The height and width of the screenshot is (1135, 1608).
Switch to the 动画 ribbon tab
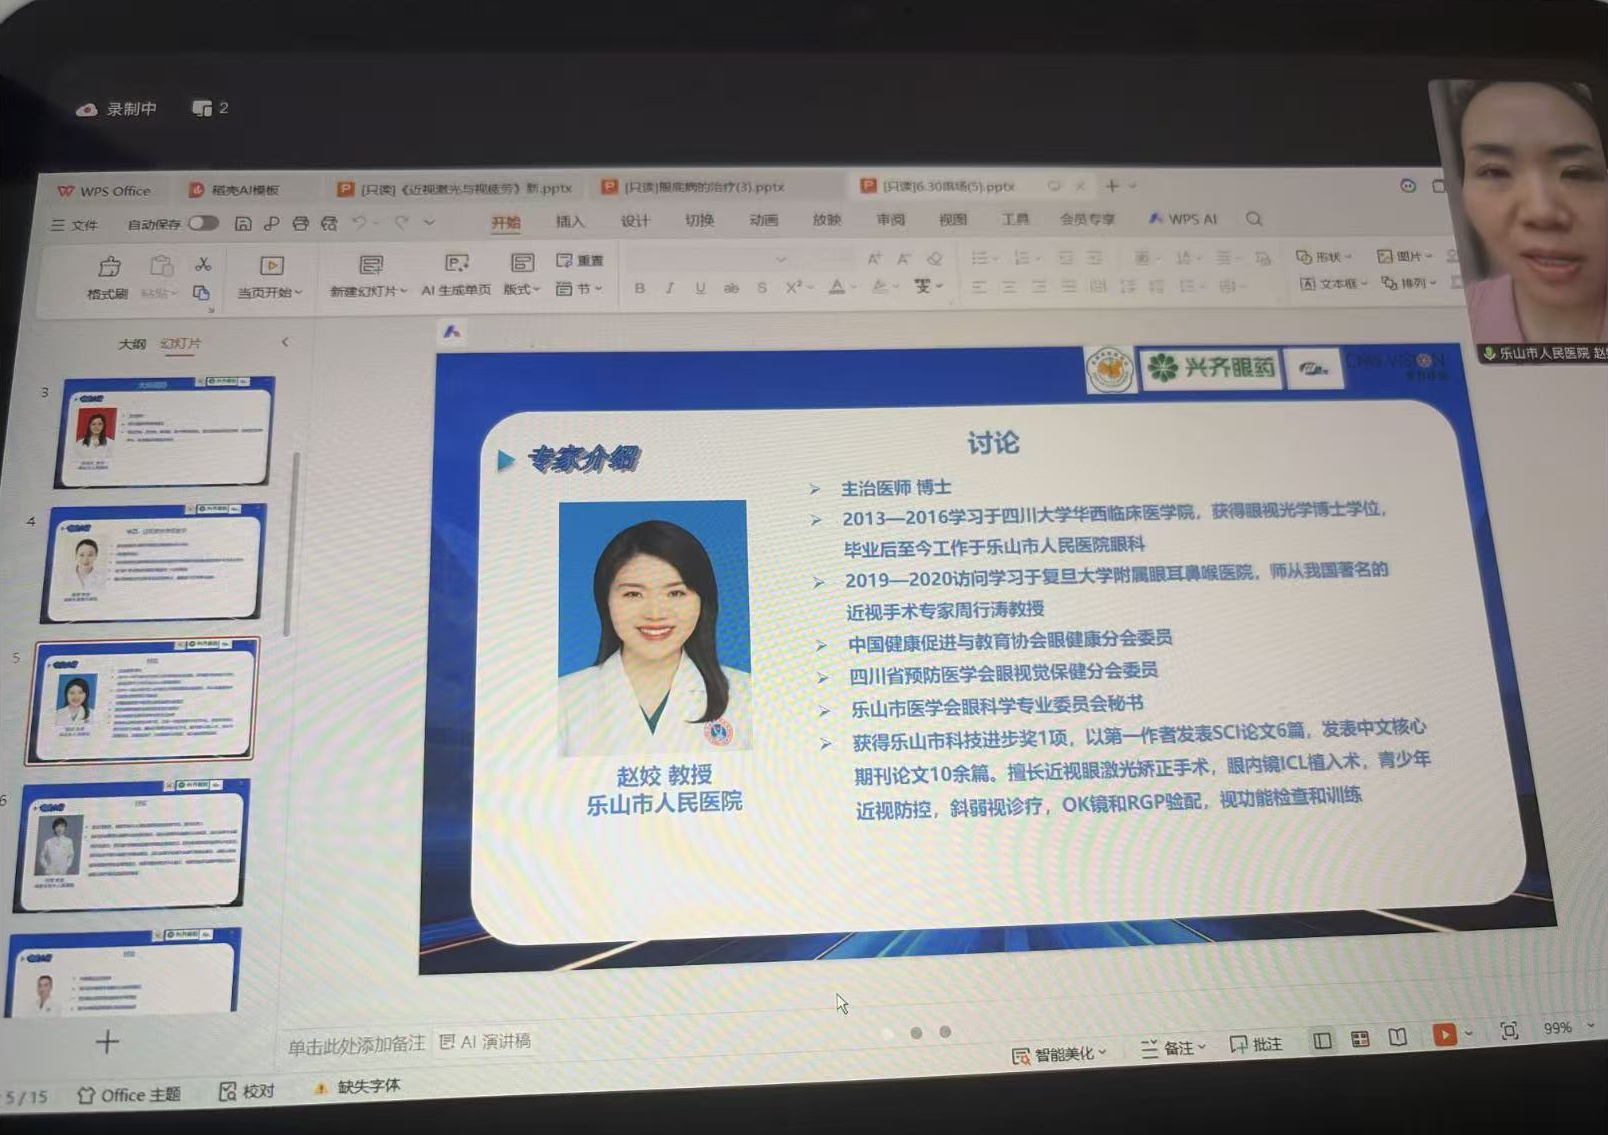tap(763, 220)
